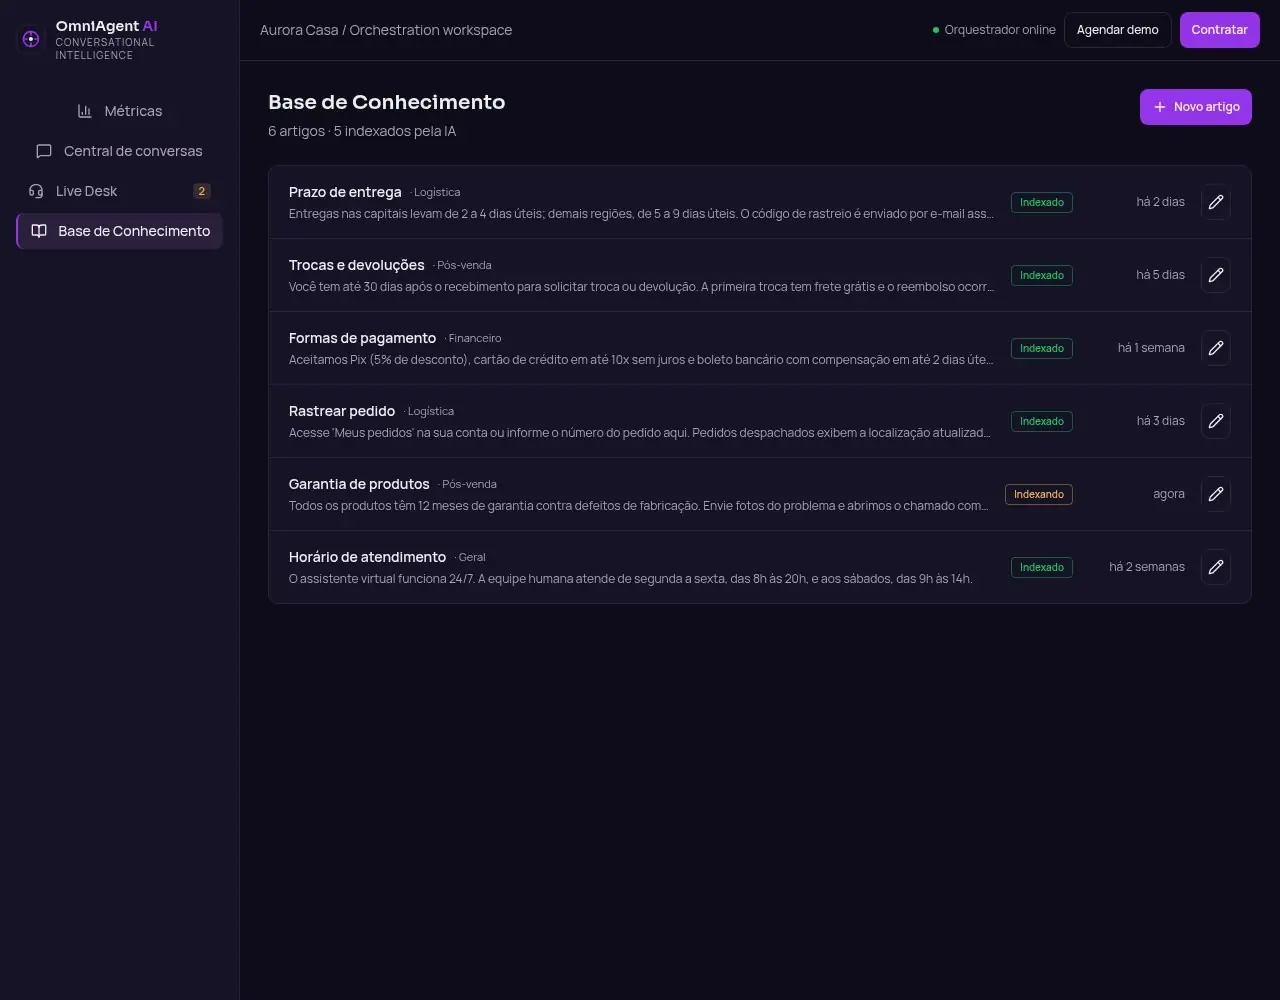Click the OmniAgent AI logo icon
This screenshot has height=1000, width=1280.
pos(31,39)
